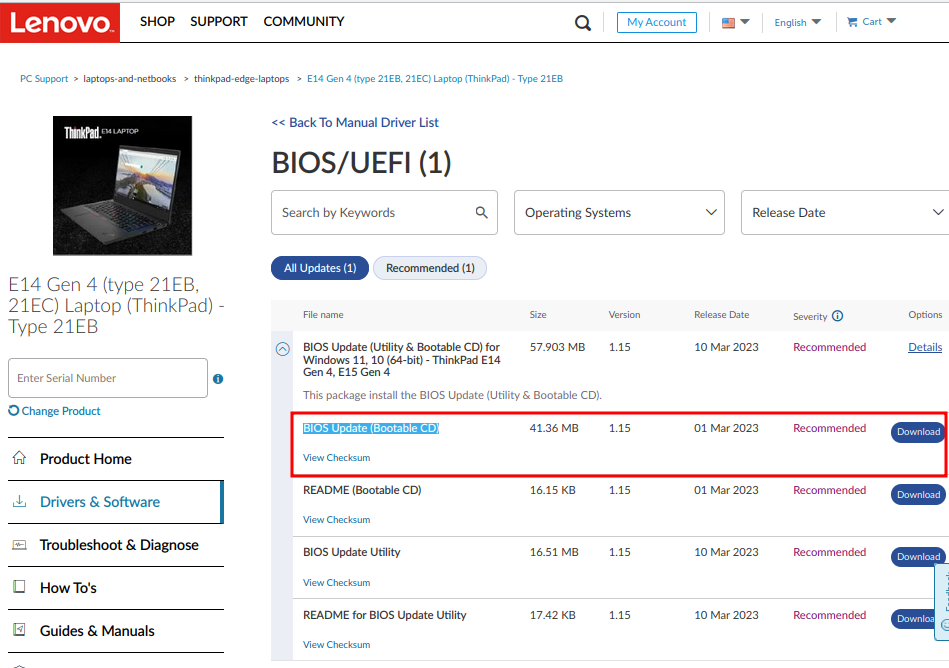Viewport: 949px width, 668px height.
Task: Open the Operating Systems dropdown
Action: [x=619, y=212]
